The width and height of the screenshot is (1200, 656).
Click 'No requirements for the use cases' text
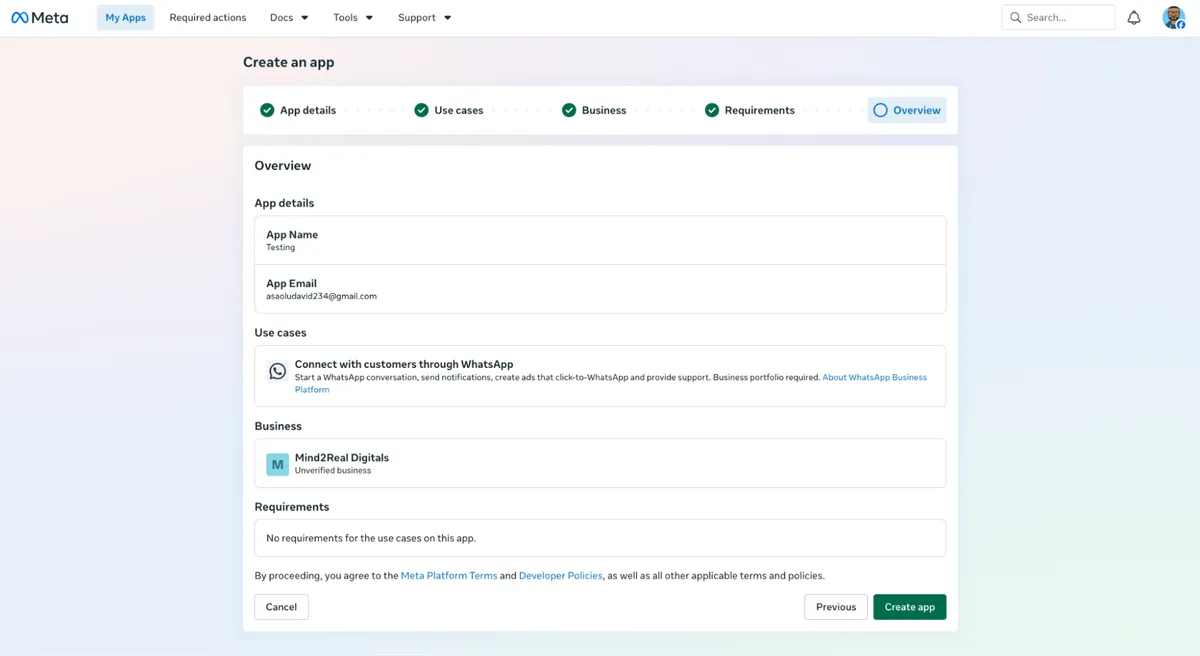pos(371,538)
